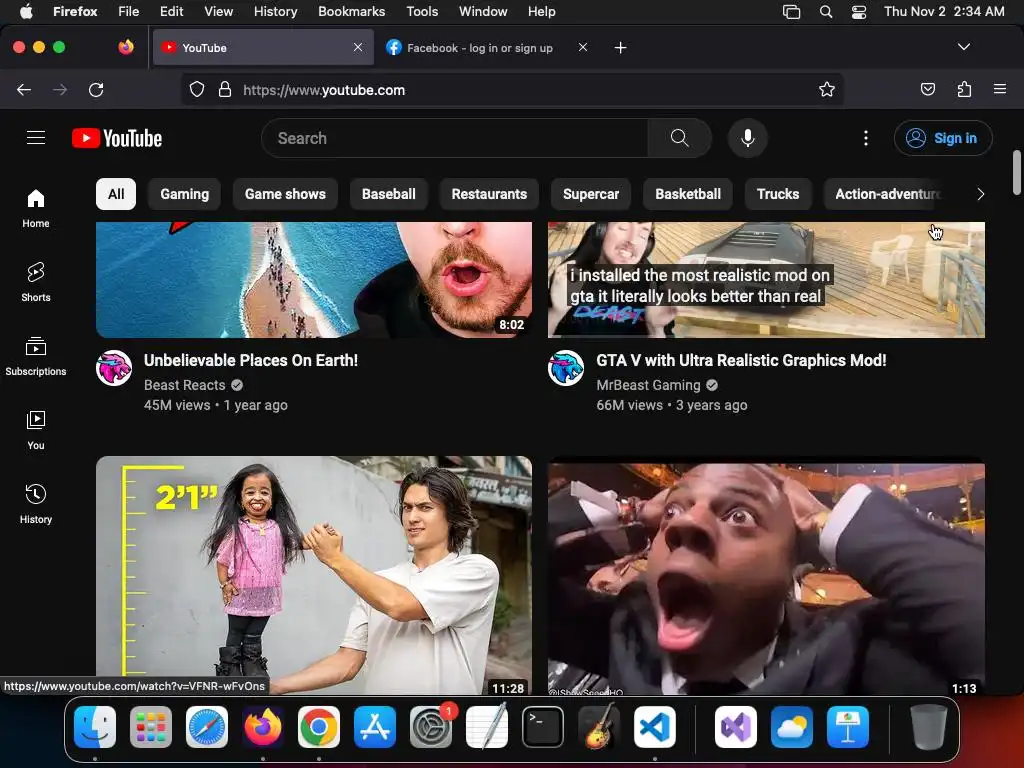
Task: Switch to Facebook log in tab
Action: [480, 48]
